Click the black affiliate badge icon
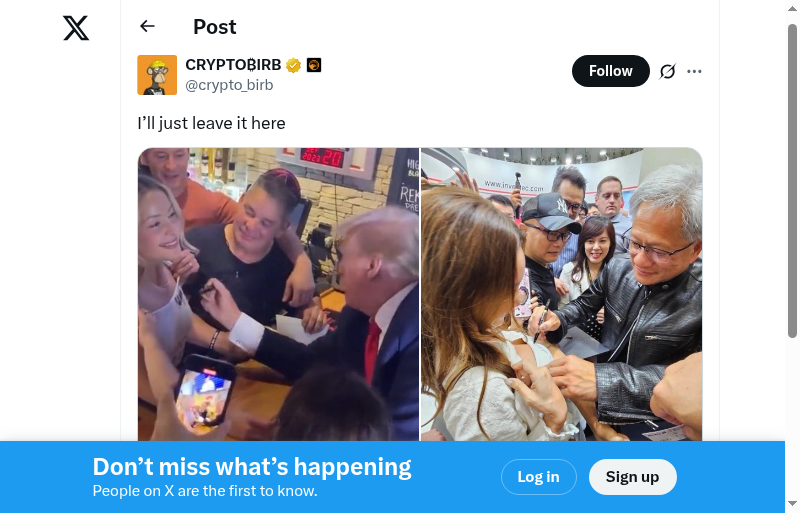800x513 pixels. point(314,65)
